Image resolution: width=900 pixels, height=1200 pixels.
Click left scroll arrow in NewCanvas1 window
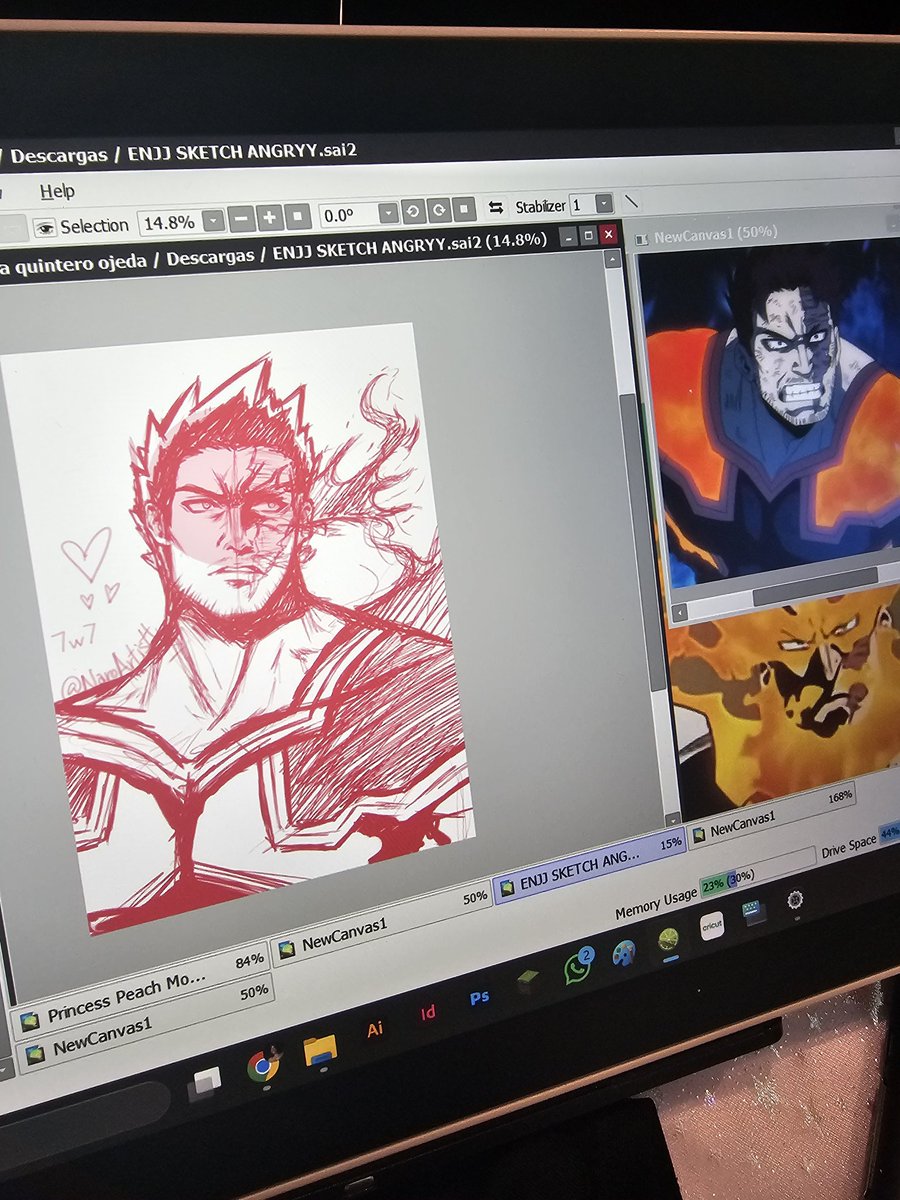click(679, 612)
